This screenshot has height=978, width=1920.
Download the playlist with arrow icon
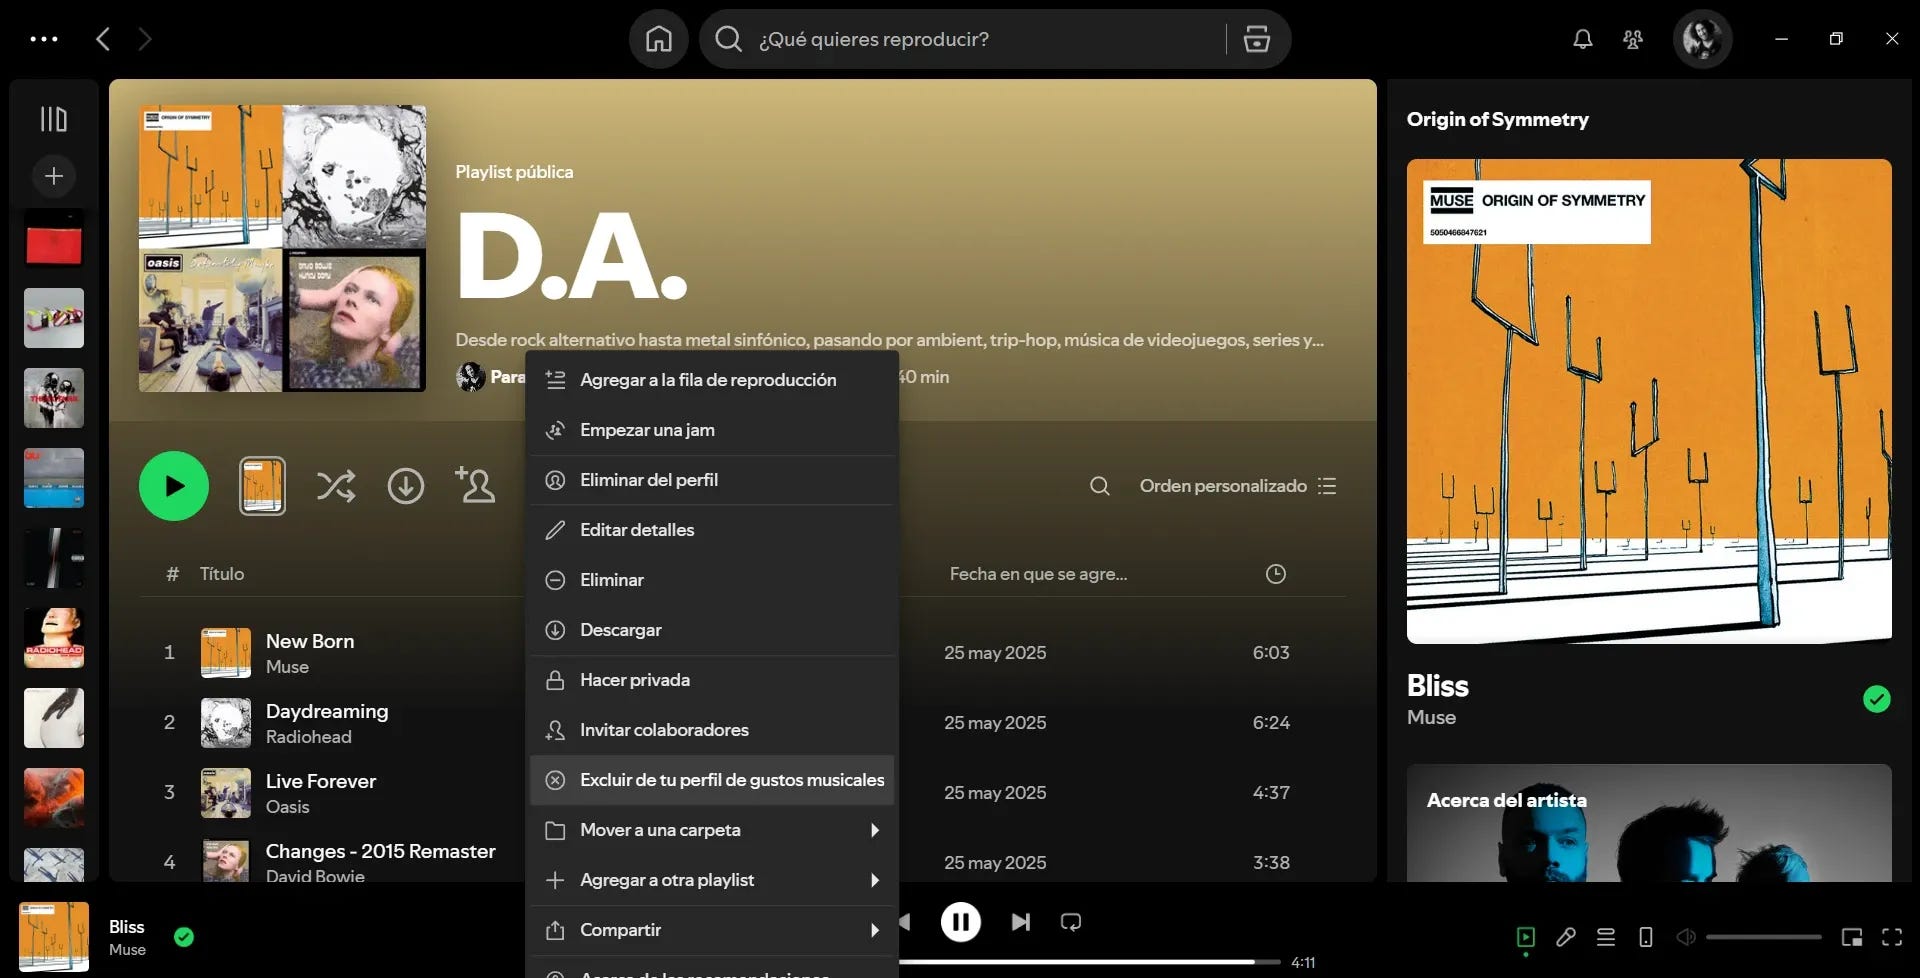(x=406, y=486)
